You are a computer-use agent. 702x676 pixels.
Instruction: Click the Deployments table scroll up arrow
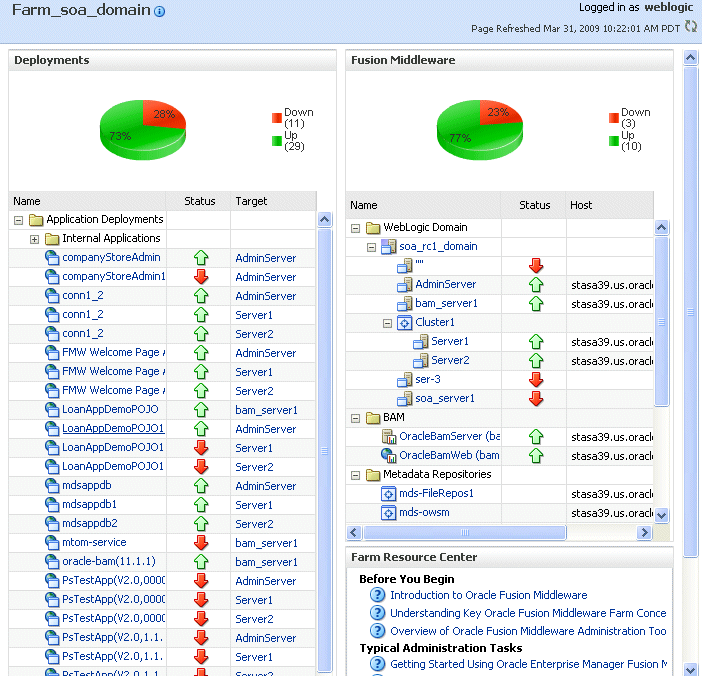(x=325, y=219)
